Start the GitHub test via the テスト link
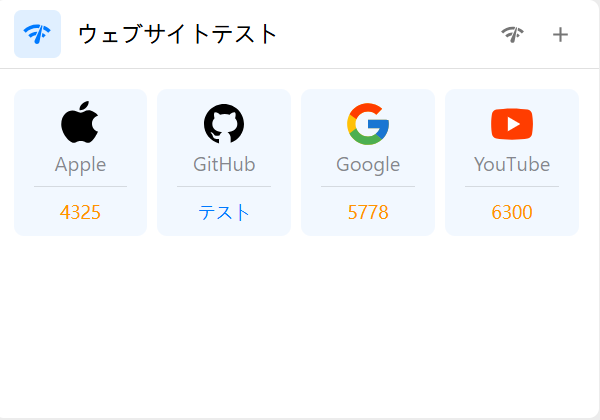The width and height of the screenshot is (600, 420). point(224,212)
